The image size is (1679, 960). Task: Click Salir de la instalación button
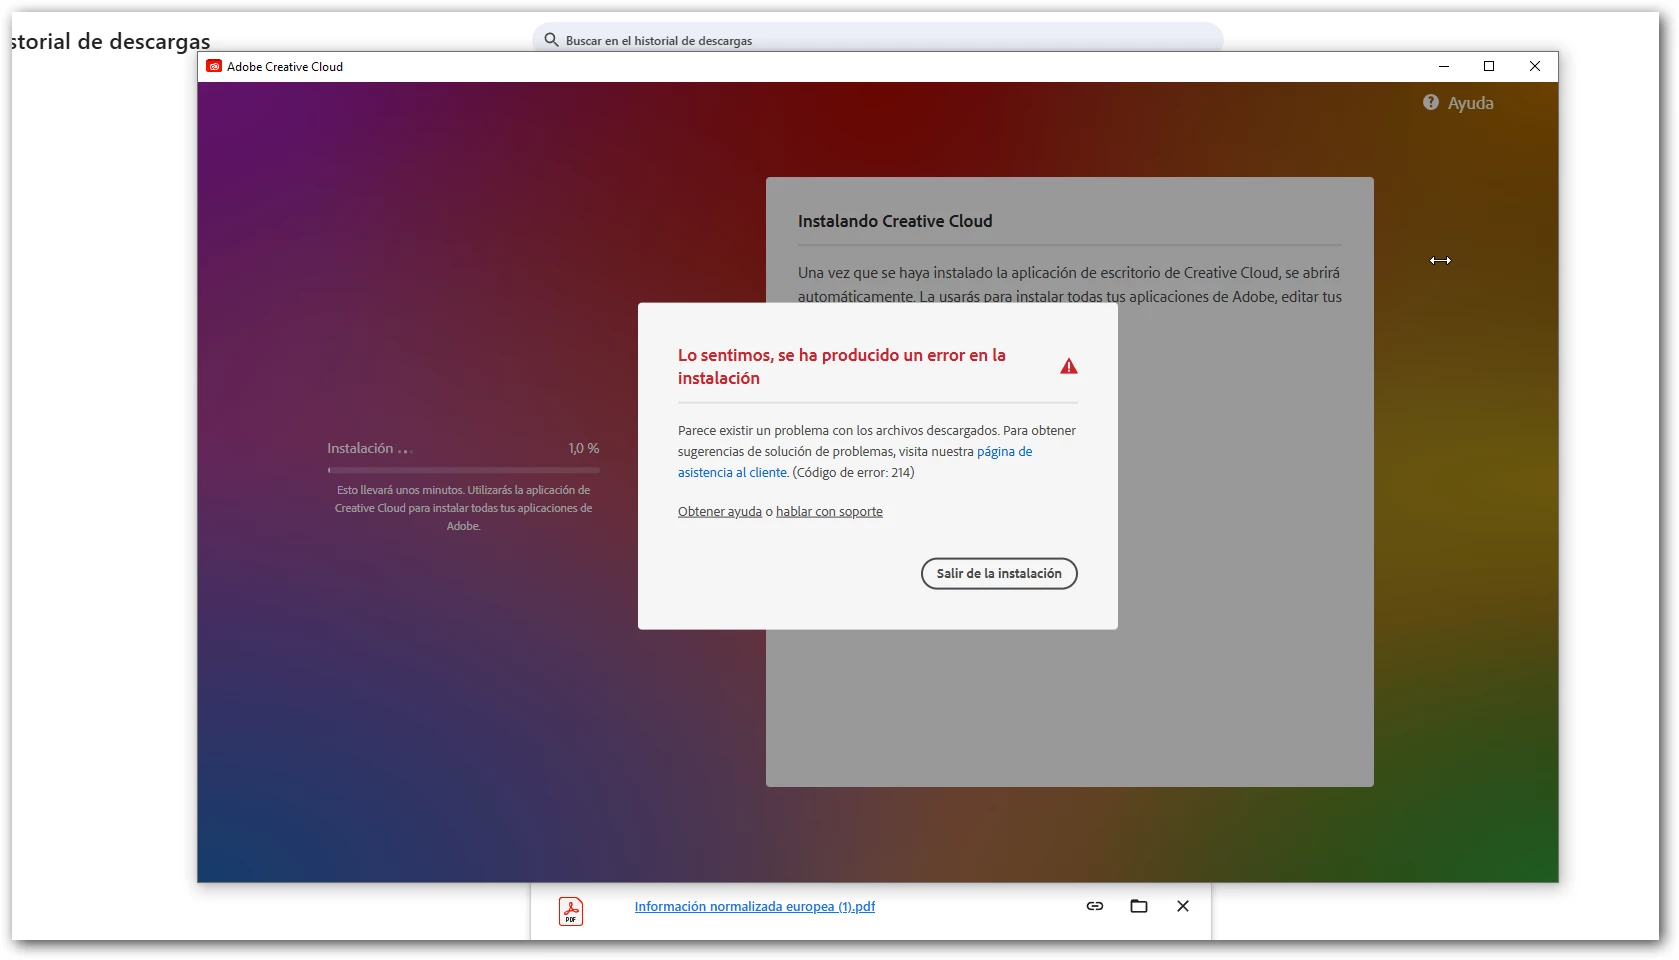point(999,573)
